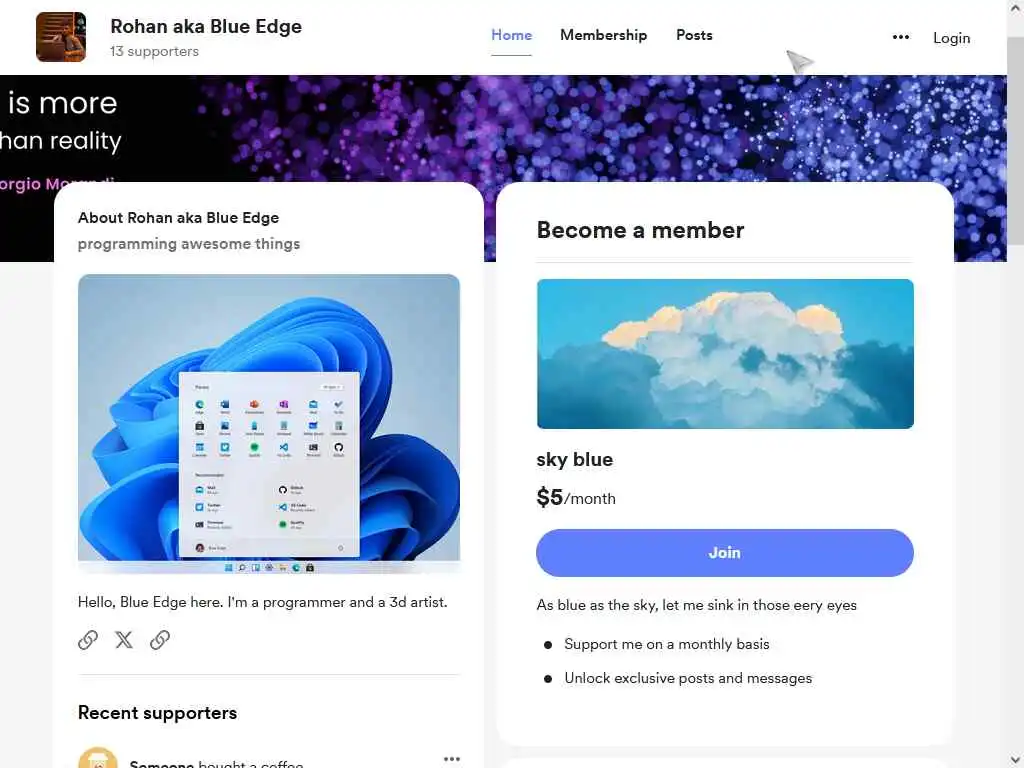1024x768 pixels.
Task: Click the Rohan profile avatar picture
Action: [61, 37]
